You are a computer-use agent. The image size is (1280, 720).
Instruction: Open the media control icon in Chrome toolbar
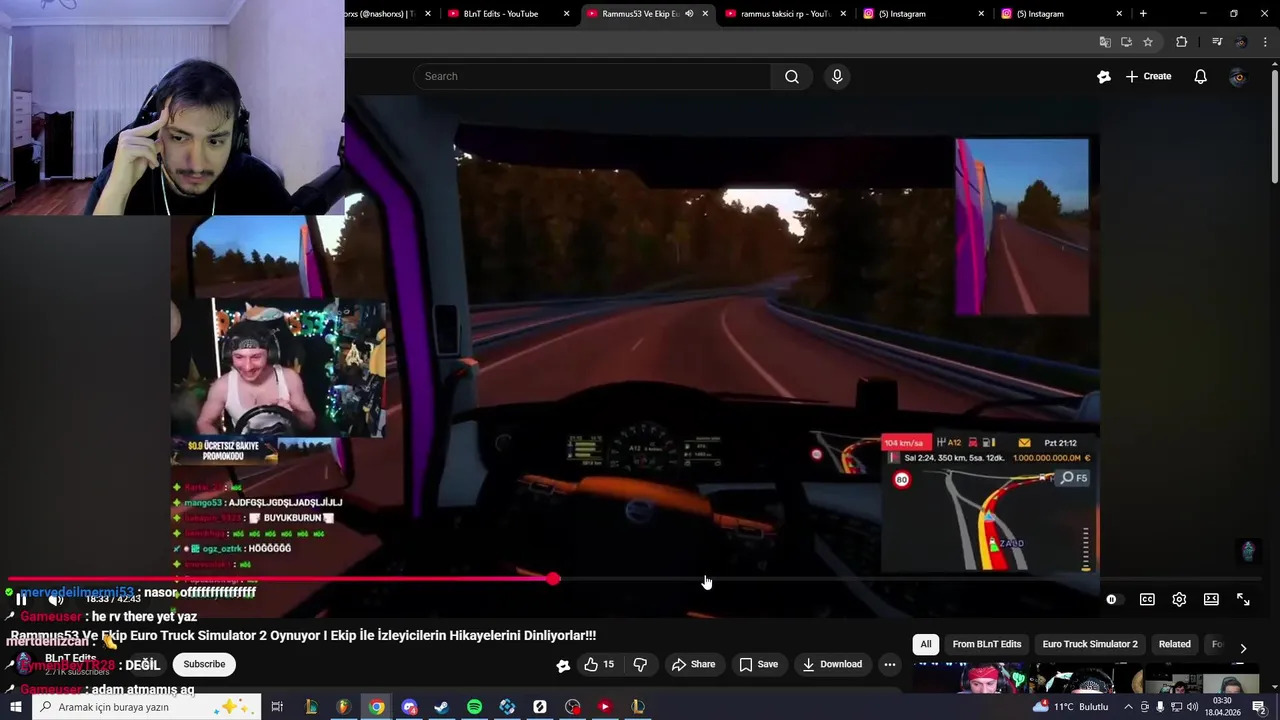point(1217,42)
